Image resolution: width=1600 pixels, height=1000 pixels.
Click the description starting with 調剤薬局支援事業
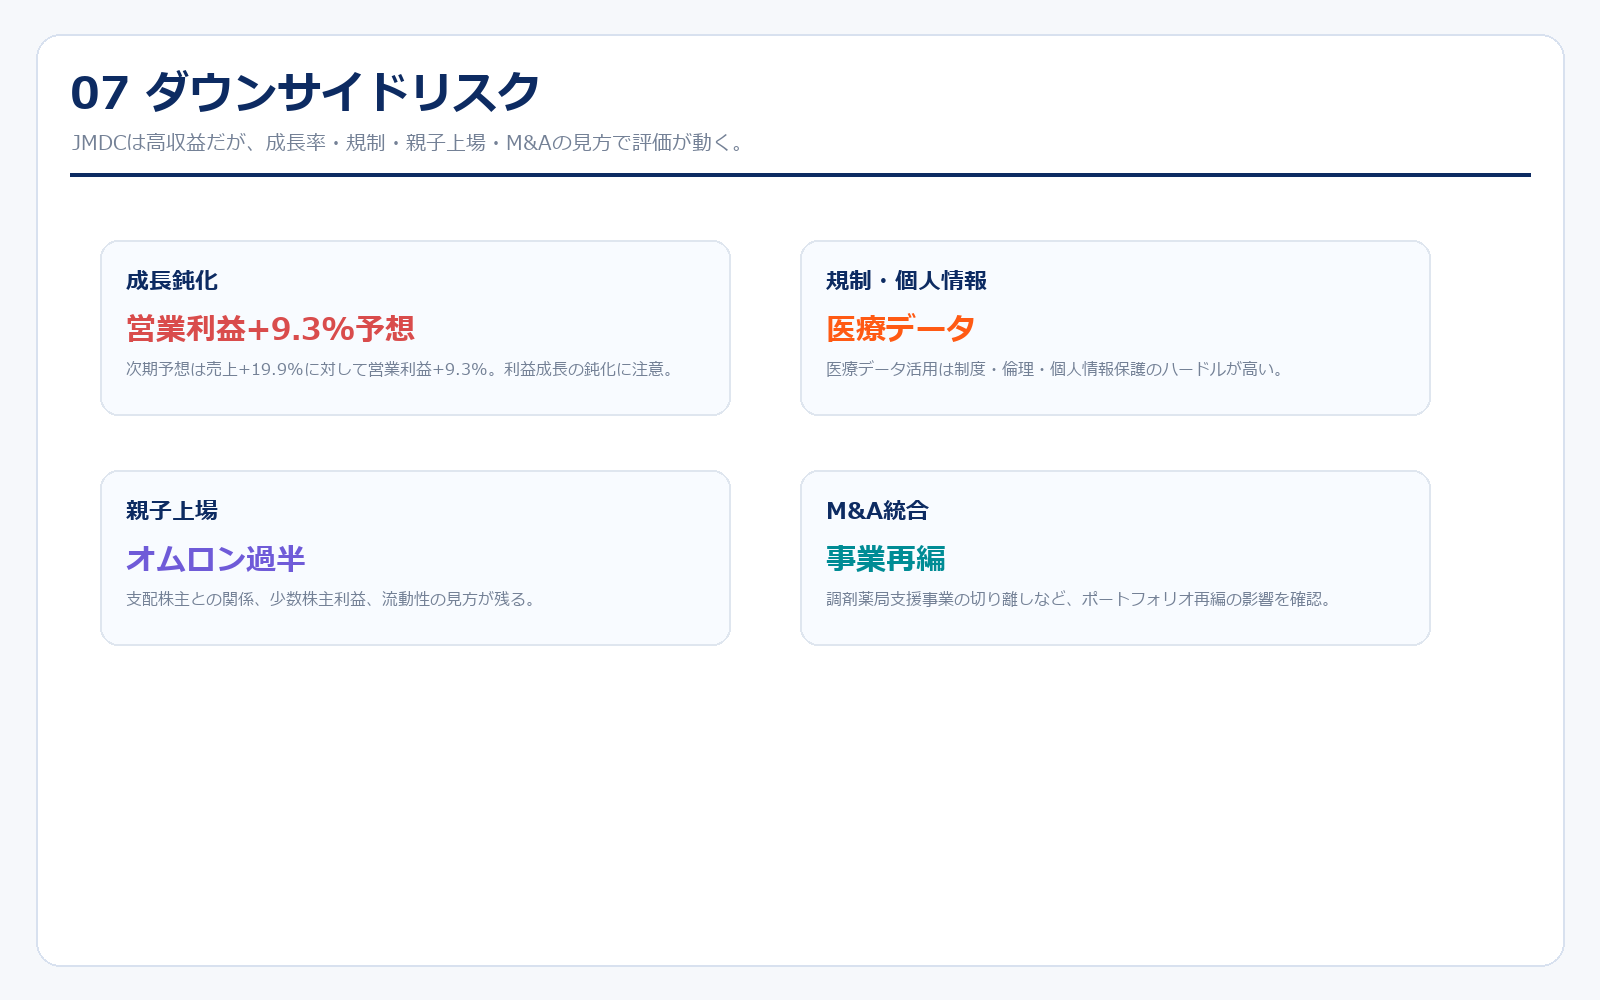tap(1081, 599)
